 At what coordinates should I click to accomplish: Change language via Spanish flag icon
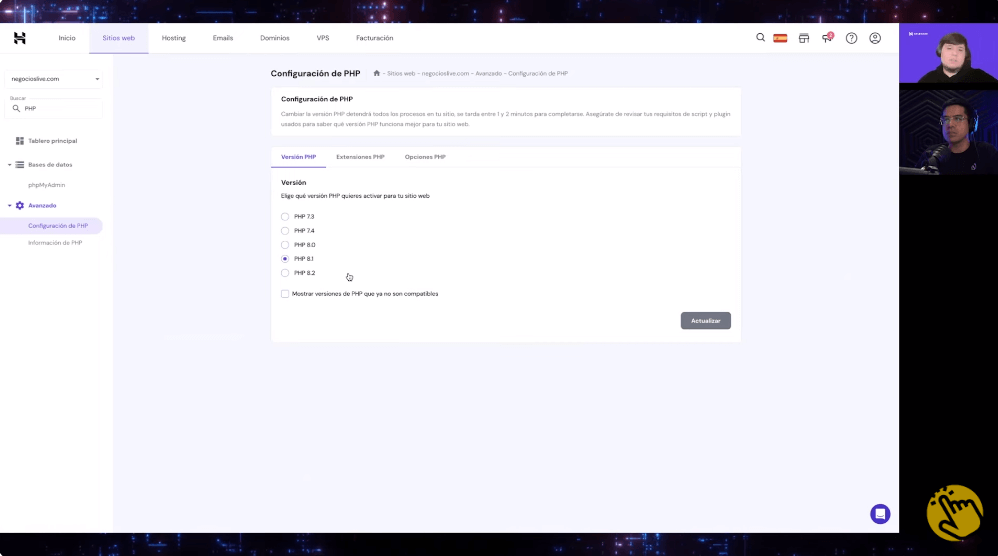[x=780, y=38]
